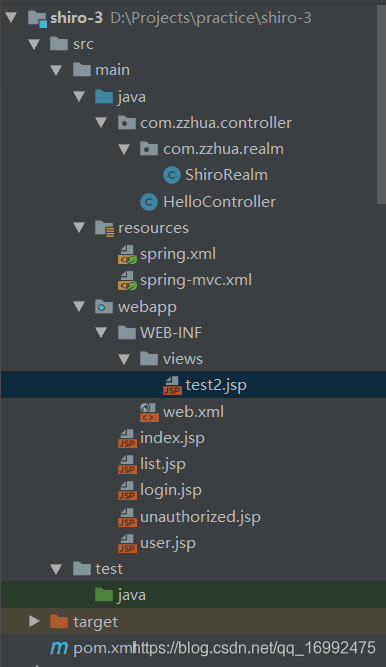This screenshot has width=386, height=667.
Task: Collapse the com.zzhua.controller package arrow
Action: tap(101, 123)
